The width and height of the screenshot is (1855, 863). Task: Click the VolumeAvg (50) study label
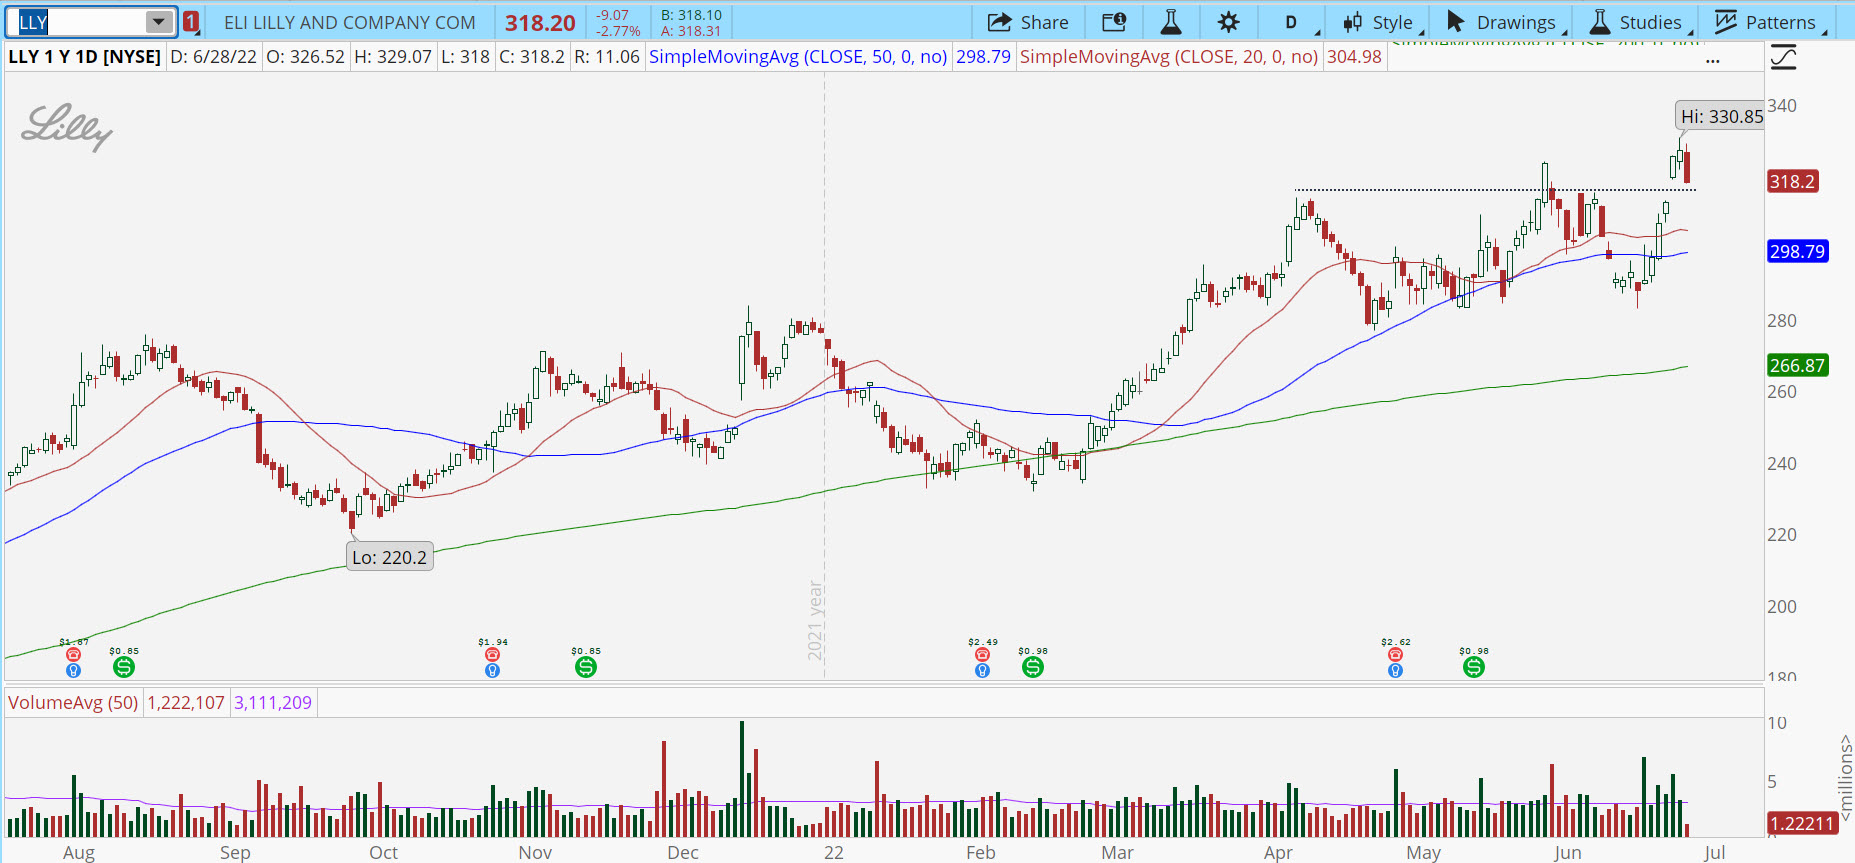[73, 703]
